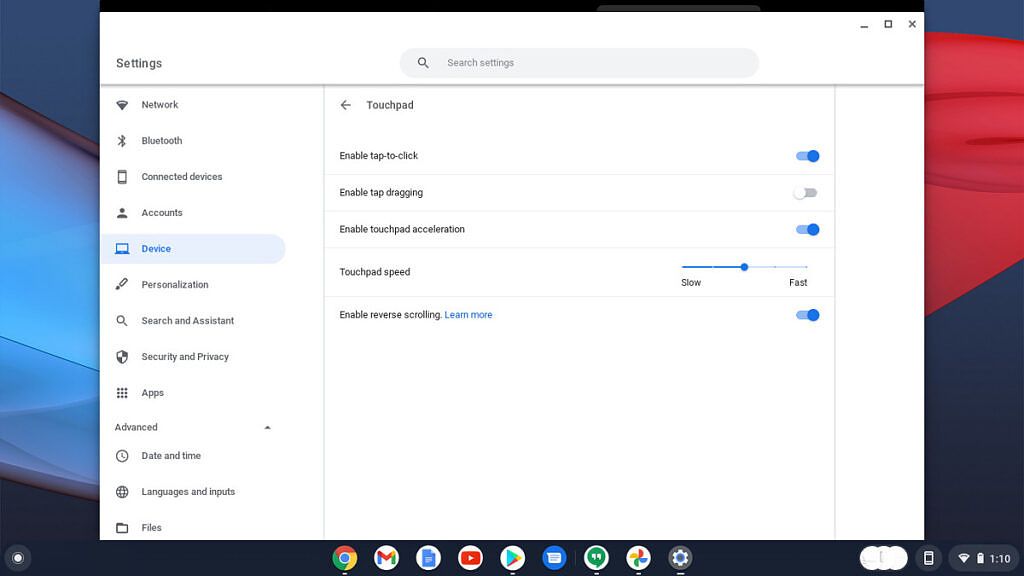Open YouTube from the shelf
Image resolution: width=1024 pixels, height=576 pixels.
pyautogui.click(x=471, y=557)
